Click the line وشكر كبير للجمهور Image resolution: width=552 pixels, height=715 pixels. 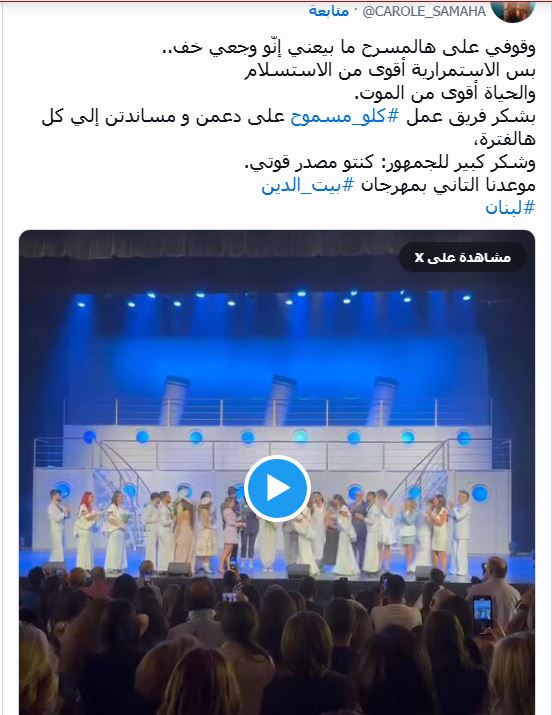(x=390, y=162)
